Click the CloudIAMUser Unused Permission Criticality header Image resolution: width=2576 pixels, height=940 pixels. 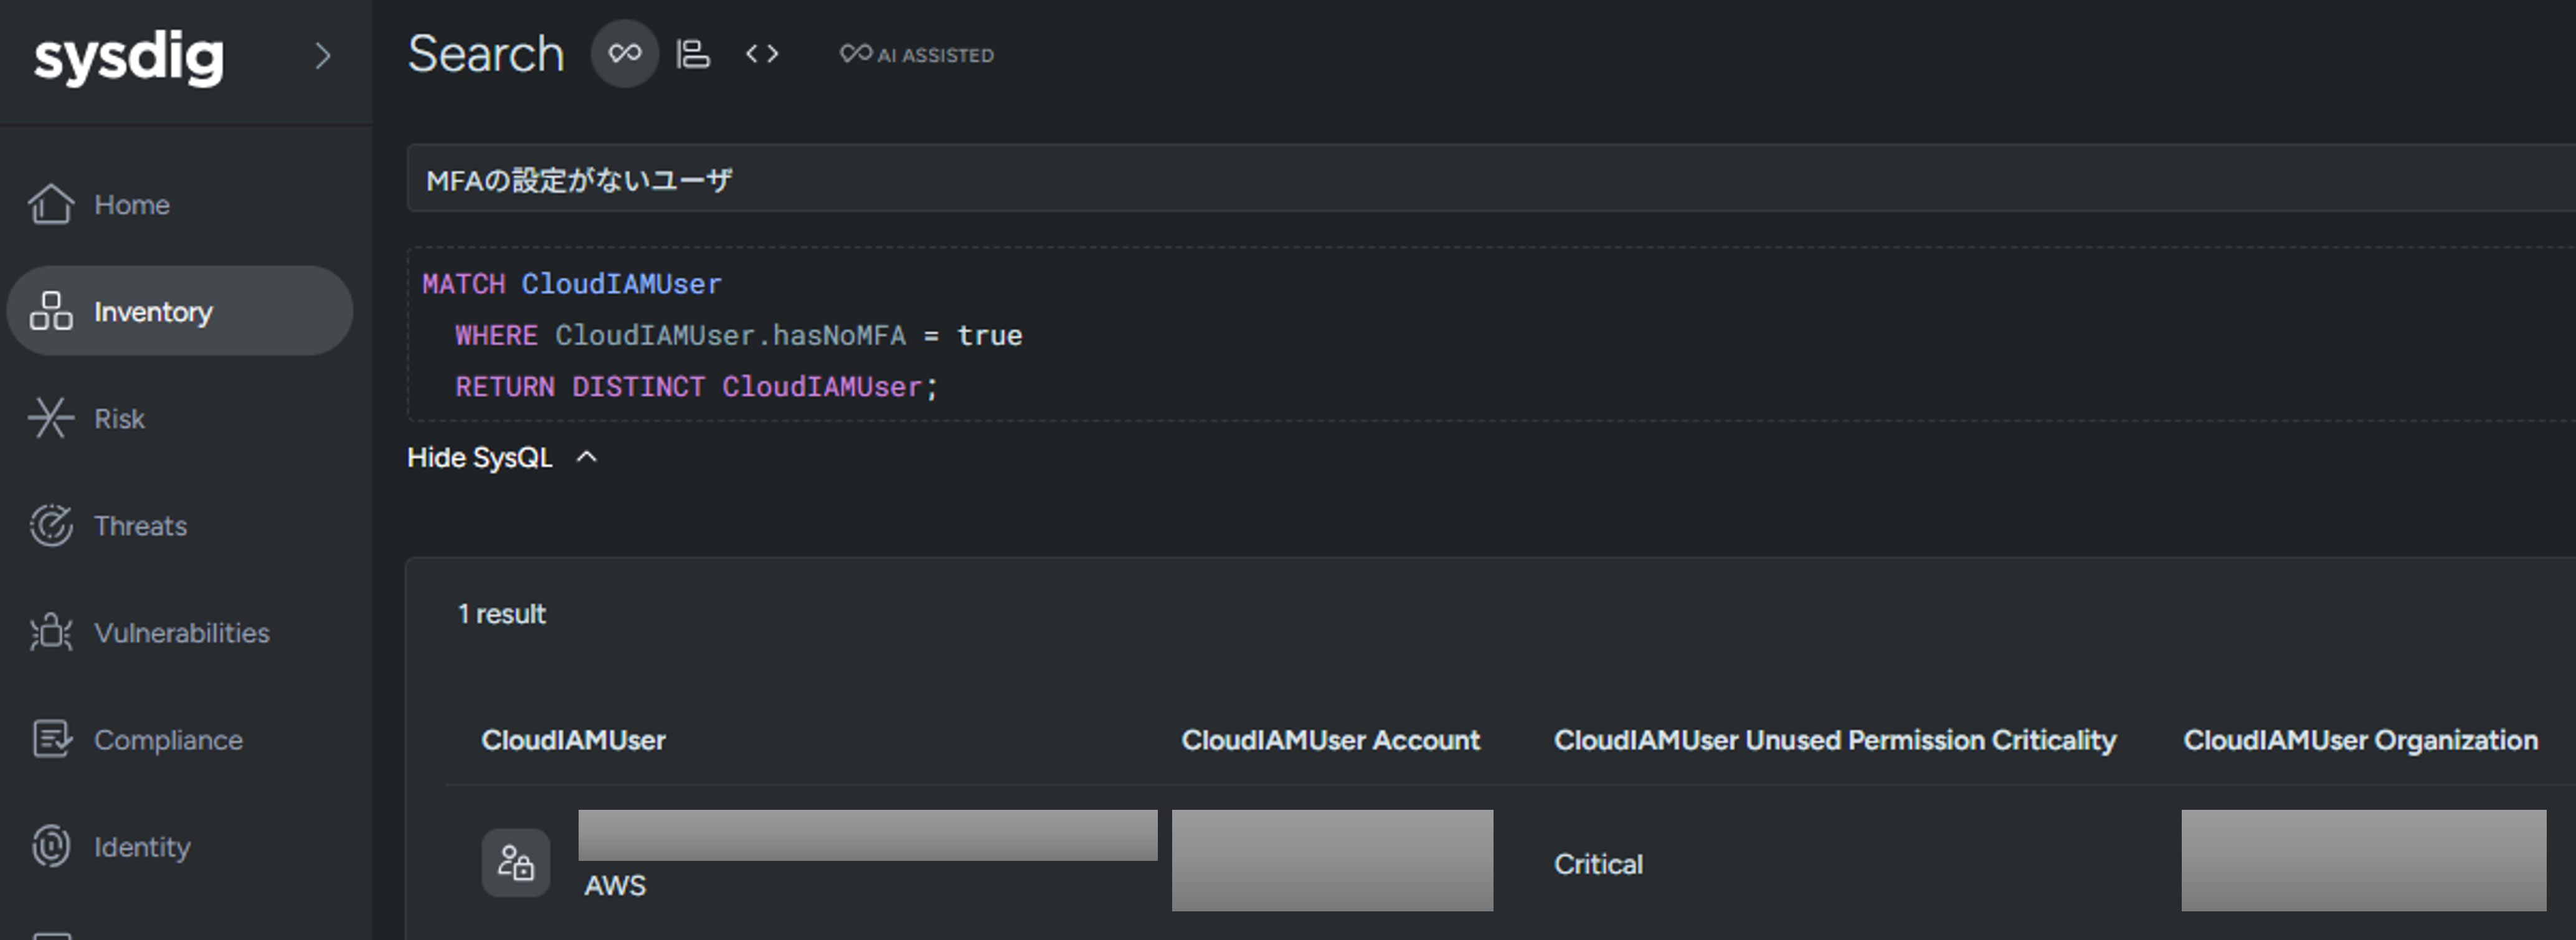[1834, 740]
